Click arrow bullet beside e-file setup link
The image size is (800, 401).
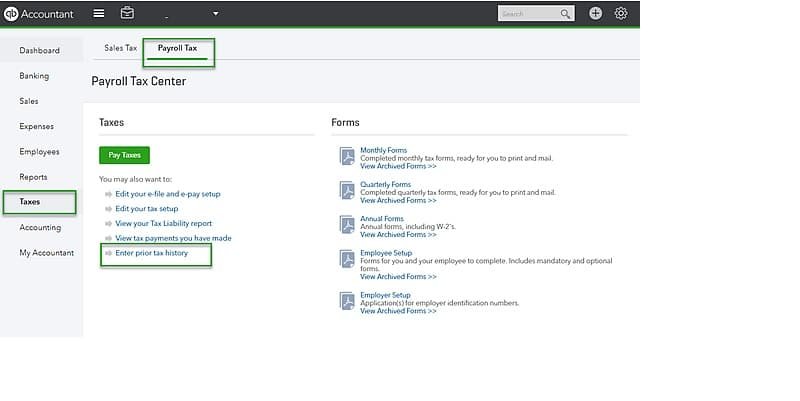[x=108, y=194]
